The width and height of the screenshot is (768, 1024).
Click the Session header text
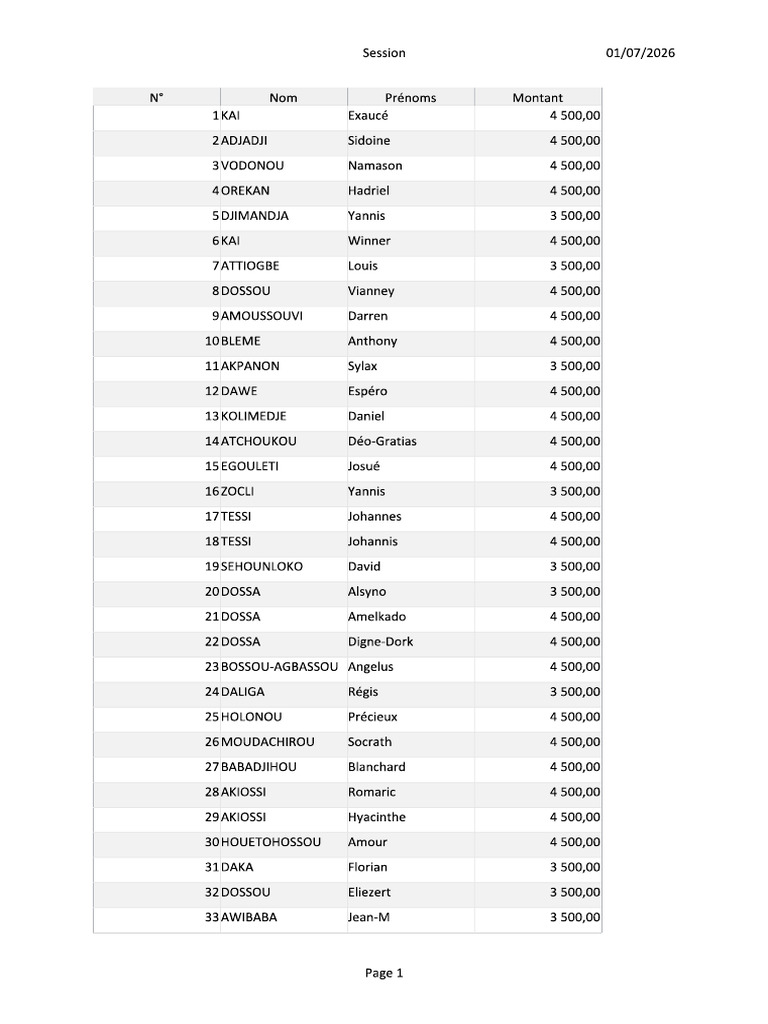384,53
